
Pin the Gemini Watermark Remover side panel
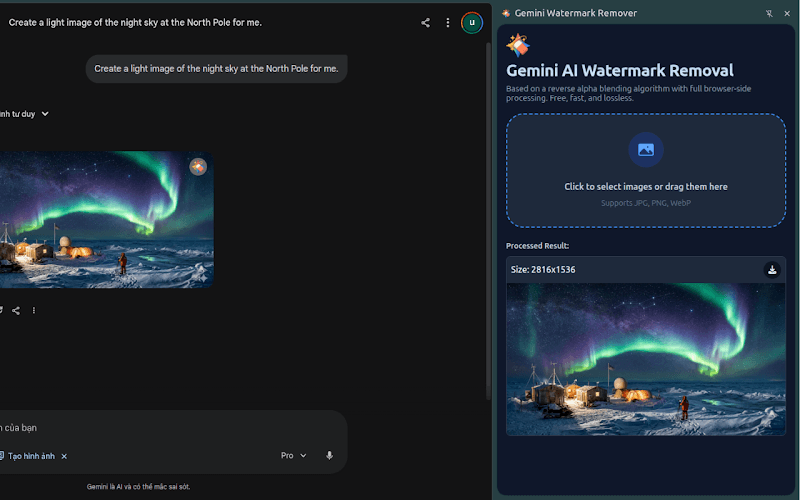tap(768, 13)
